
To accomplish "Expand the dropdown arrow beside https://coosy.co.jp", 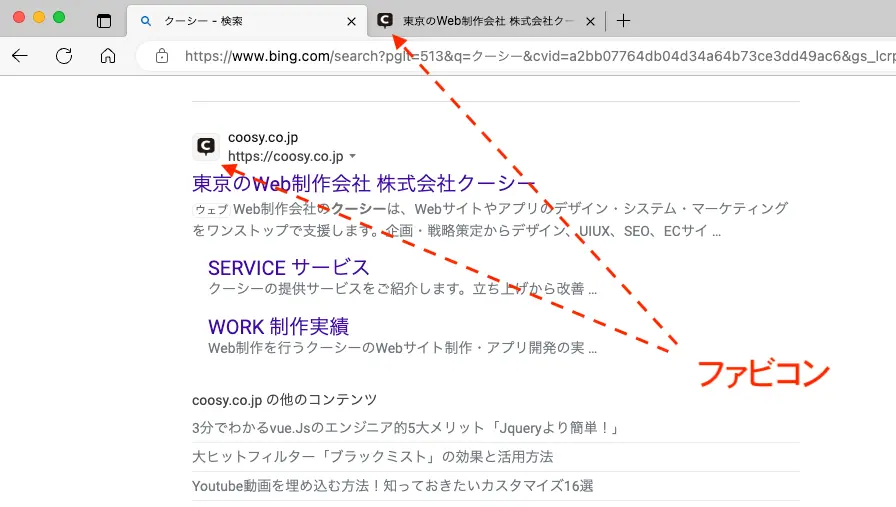I will pos(353,156).
